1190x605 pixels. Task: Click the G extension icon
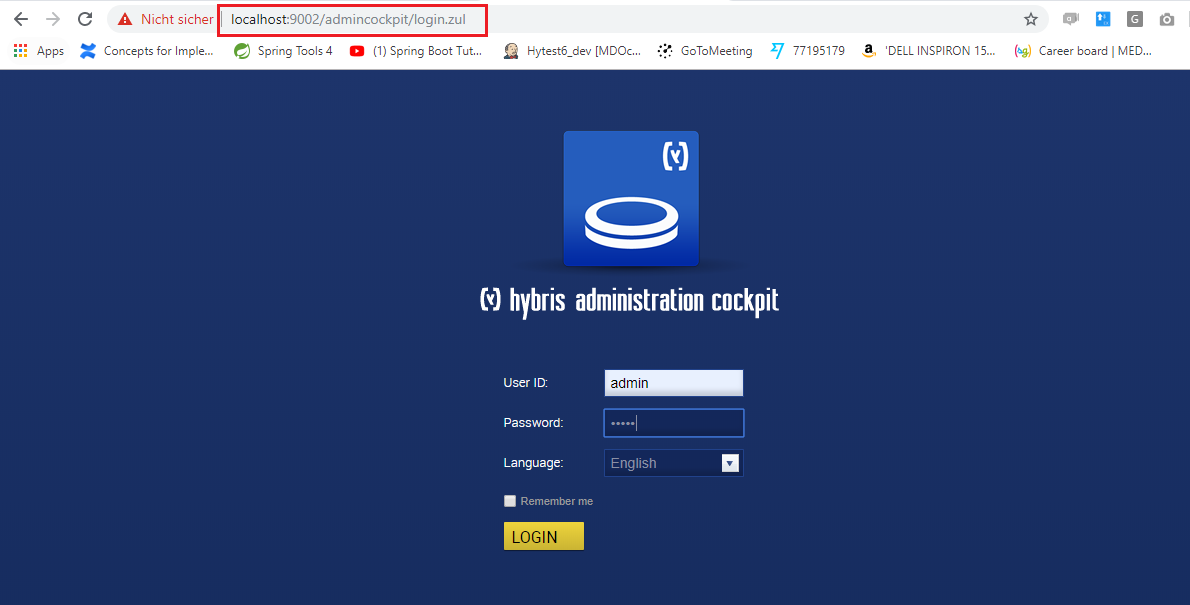(1135, 19)
